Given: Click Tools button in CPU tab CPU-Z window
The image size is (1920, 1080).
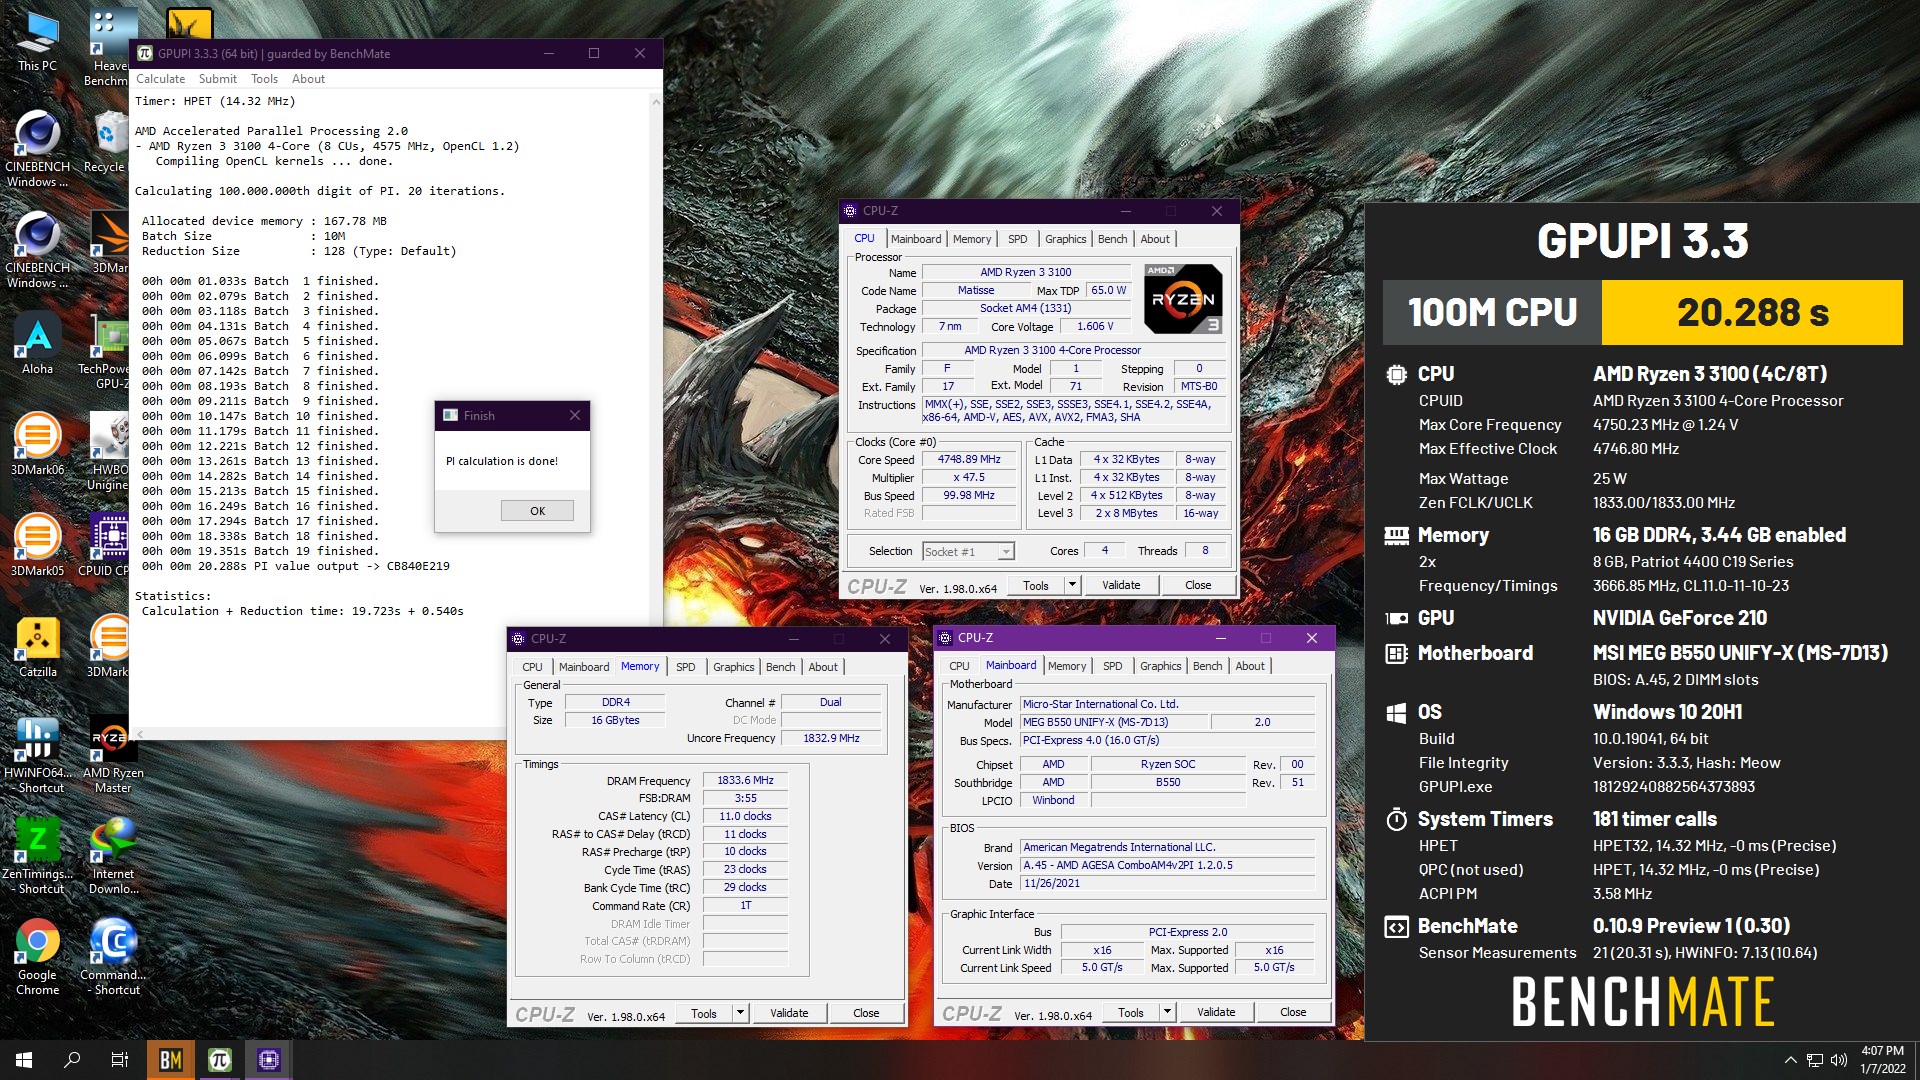Looking at the screenshot, I should [x=1036, y=585].
